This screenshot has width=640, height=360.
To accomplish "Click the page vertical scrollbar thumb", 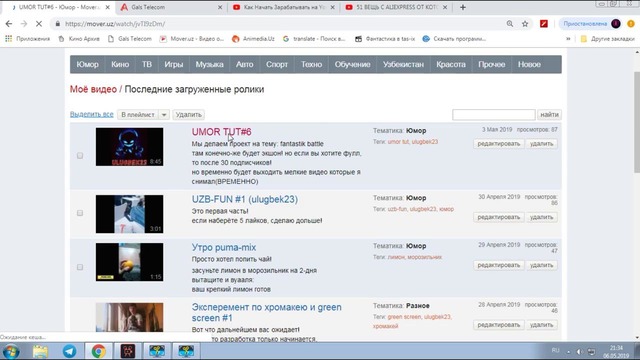I will pos(637,122).
